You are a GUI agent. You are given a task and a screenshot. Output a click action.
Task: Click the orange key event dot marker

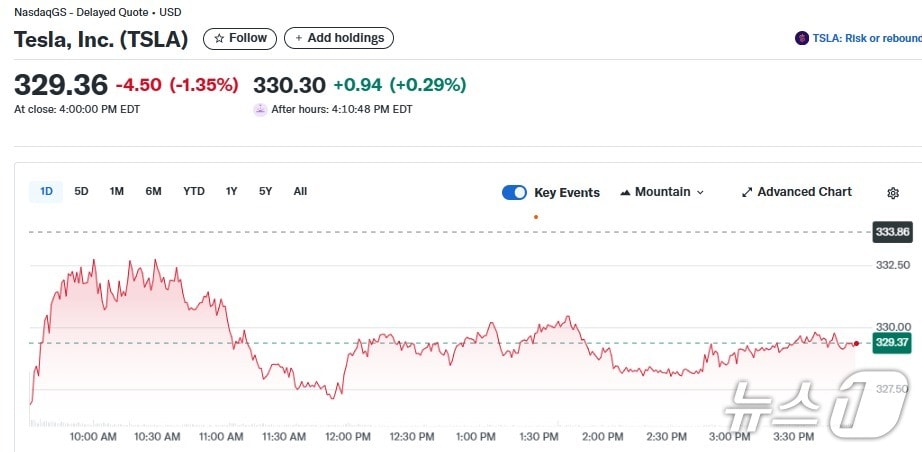pos(536,216)
